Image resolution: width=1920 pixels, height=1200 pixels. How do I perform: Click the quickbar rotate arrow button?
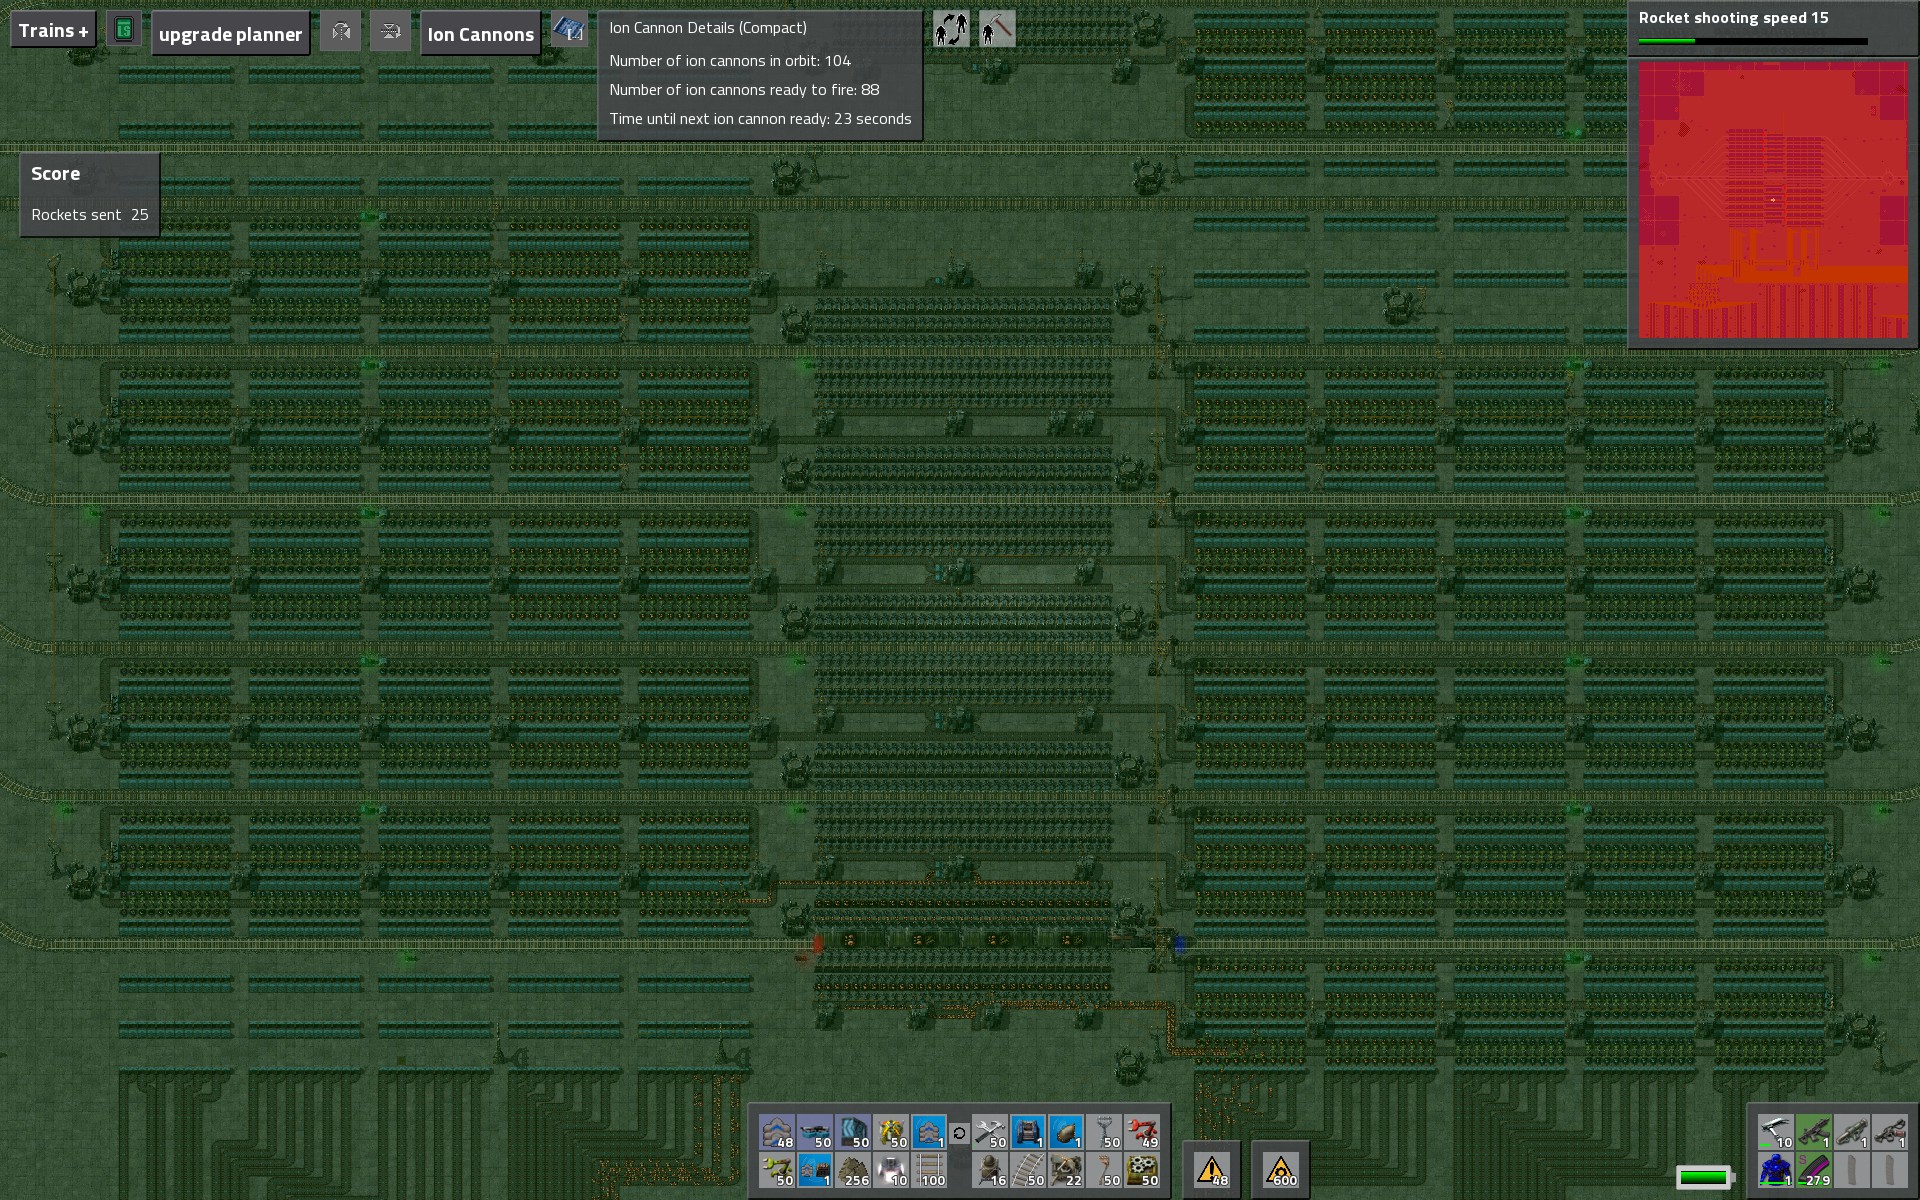[x=959, y=1133]
